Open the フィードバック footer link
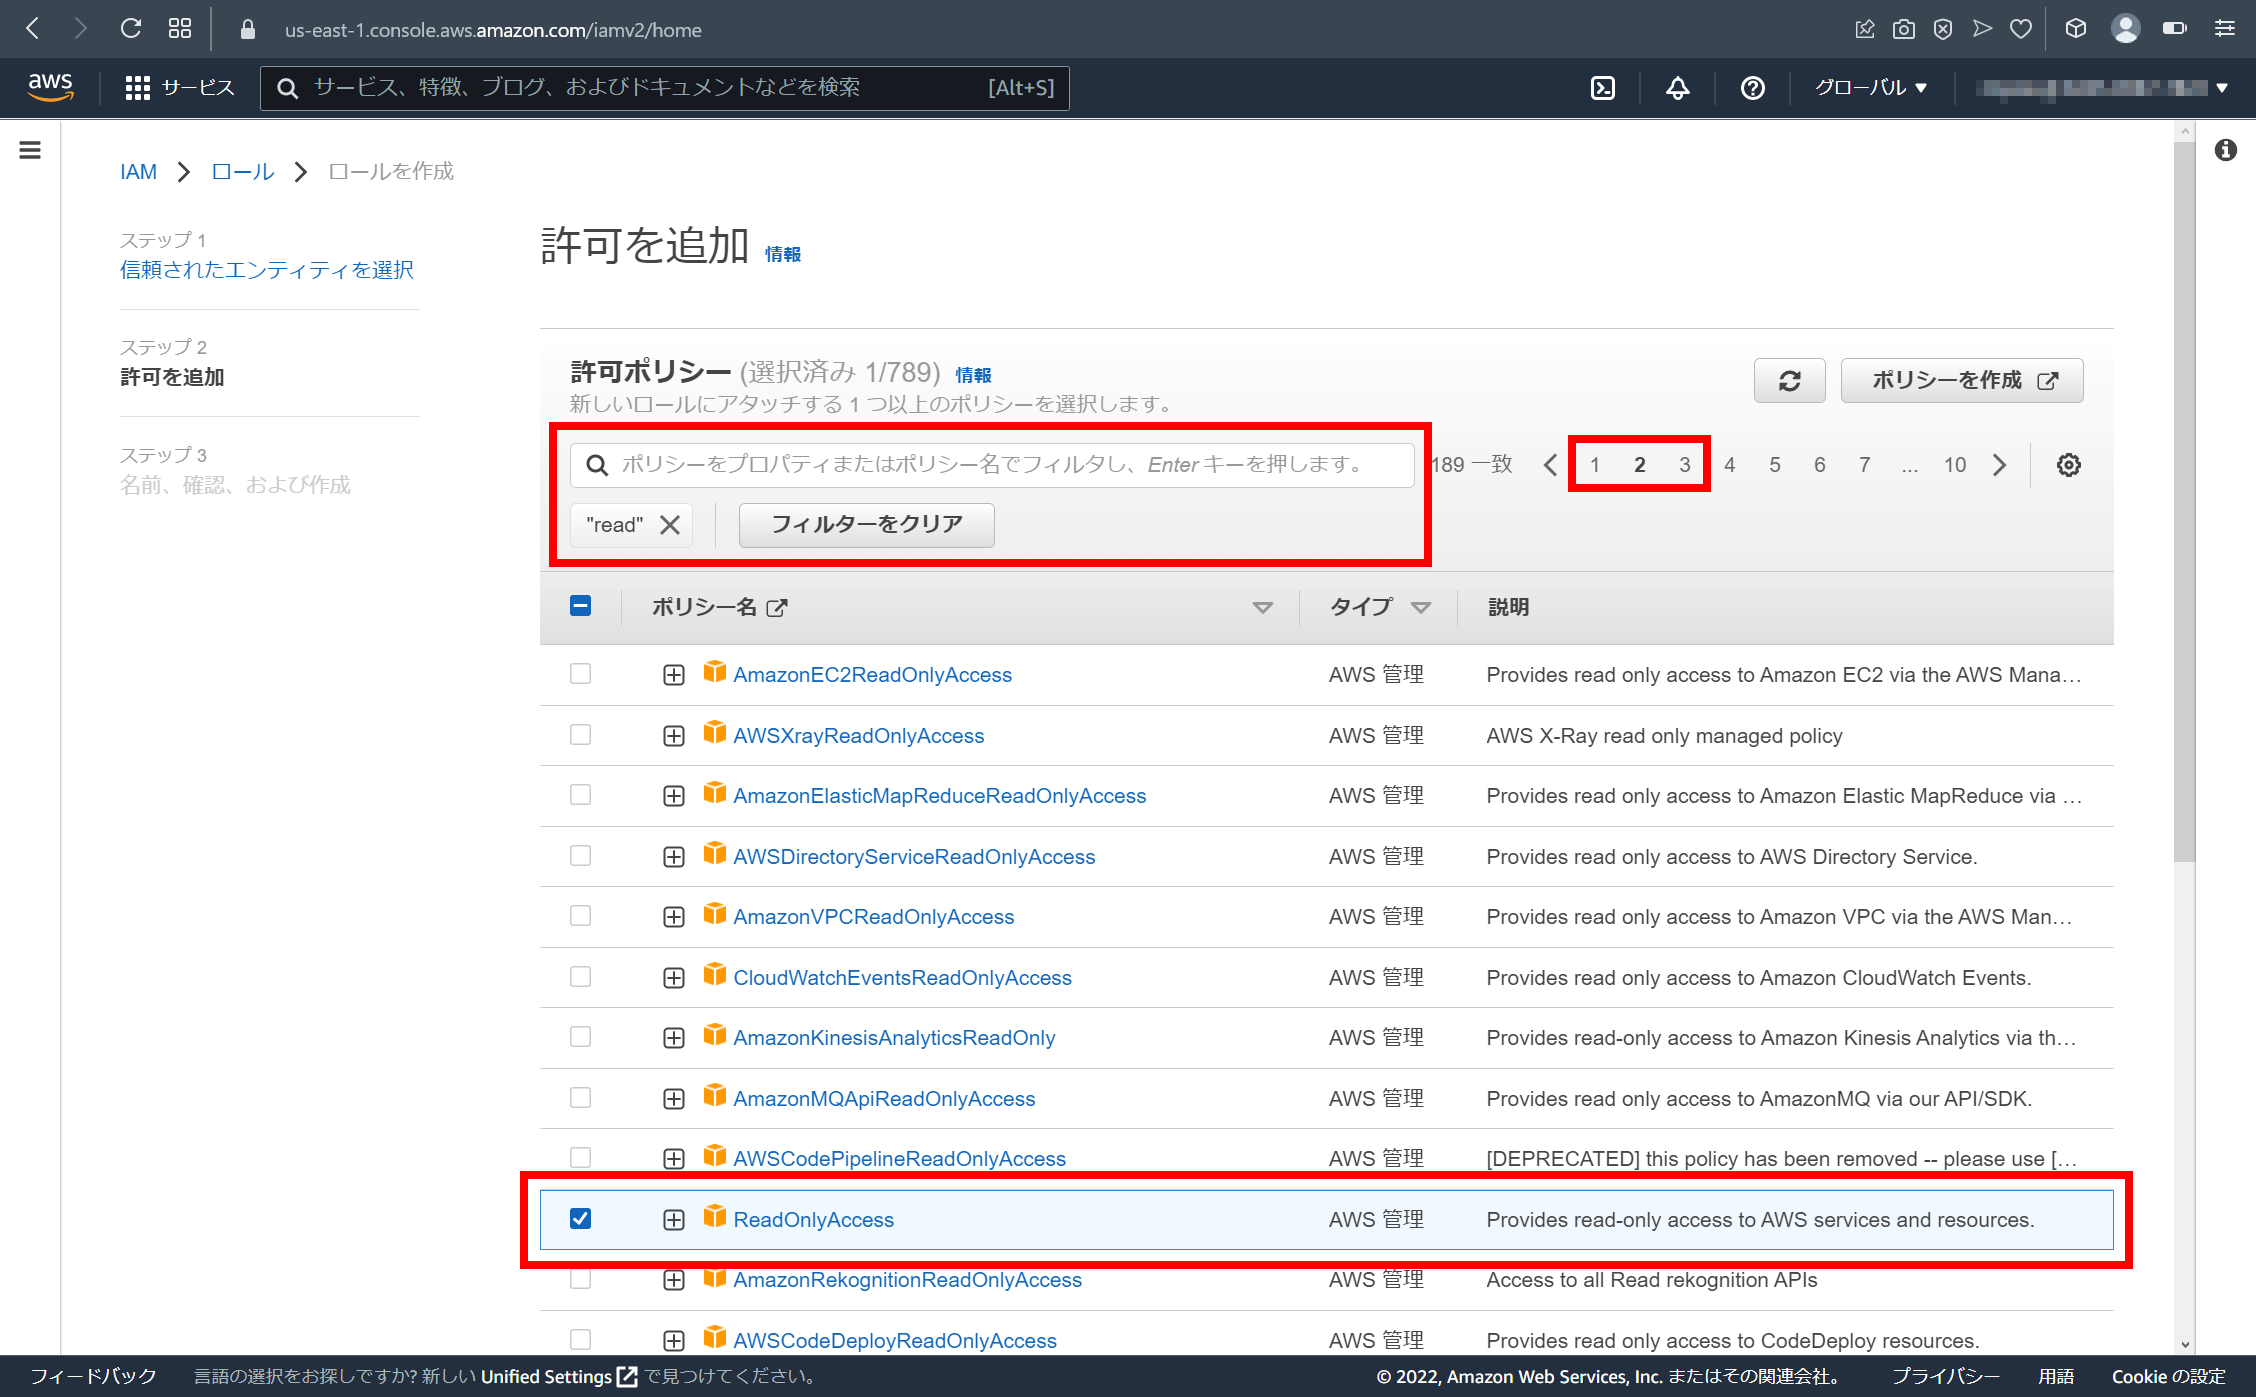 pos(93,1376)
